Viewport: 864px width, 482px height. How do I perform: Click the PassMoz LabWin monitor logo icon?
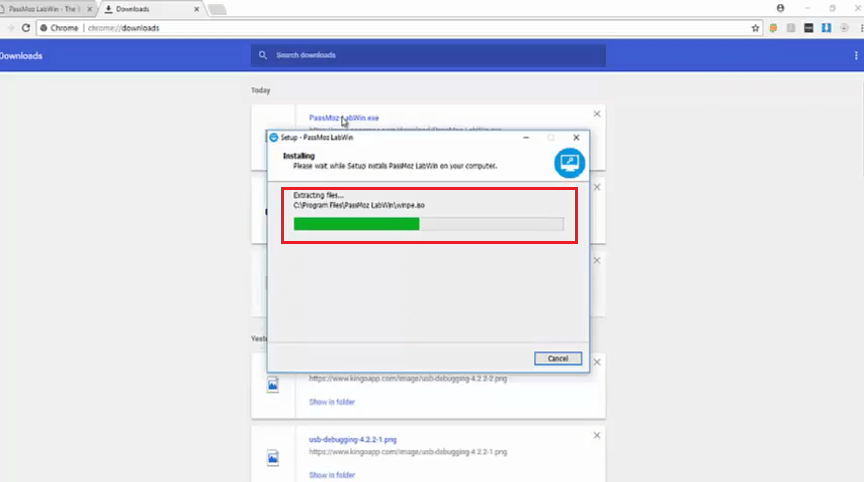coord(569,163)
